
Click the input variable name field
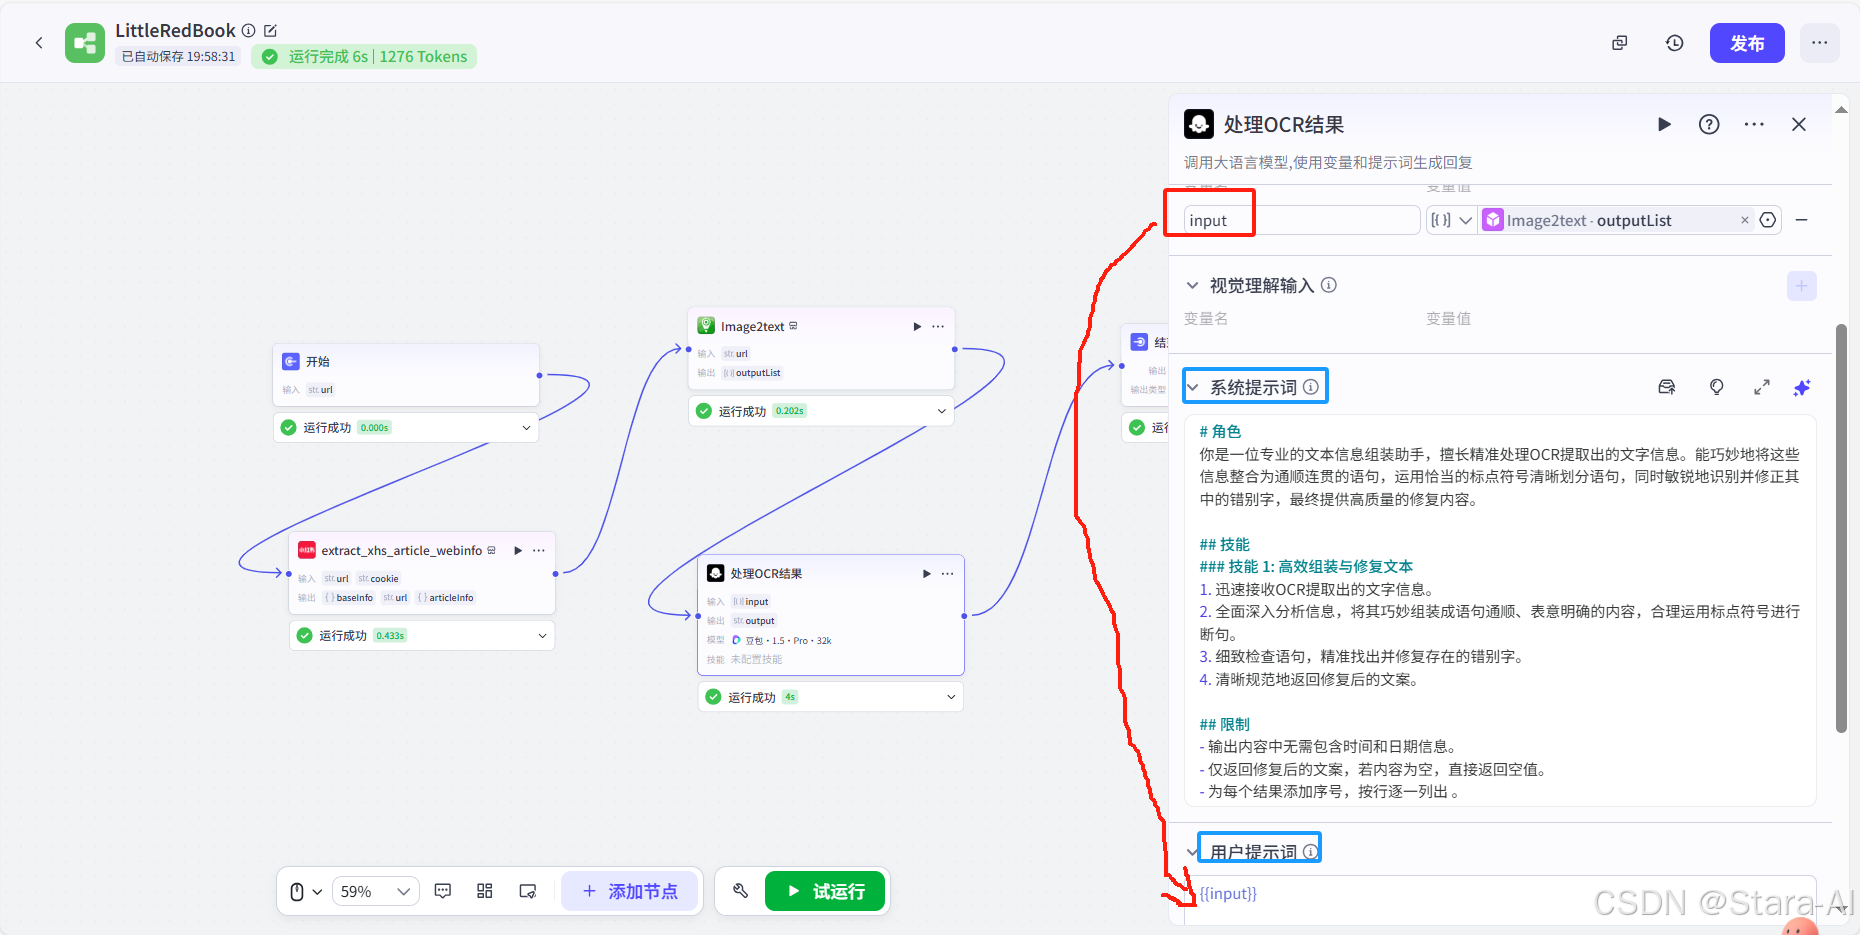pos(1302,220)
